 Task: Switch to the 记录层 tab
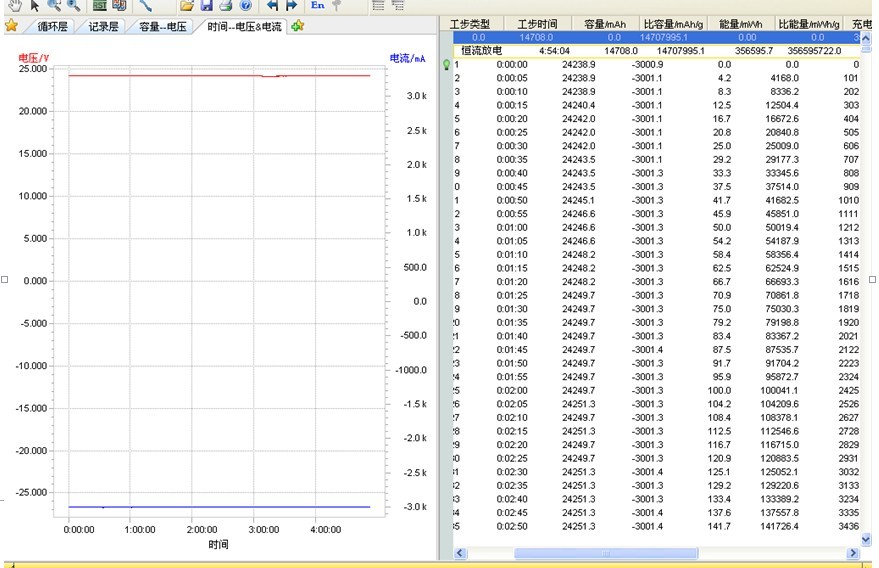(x=103, y=26)
